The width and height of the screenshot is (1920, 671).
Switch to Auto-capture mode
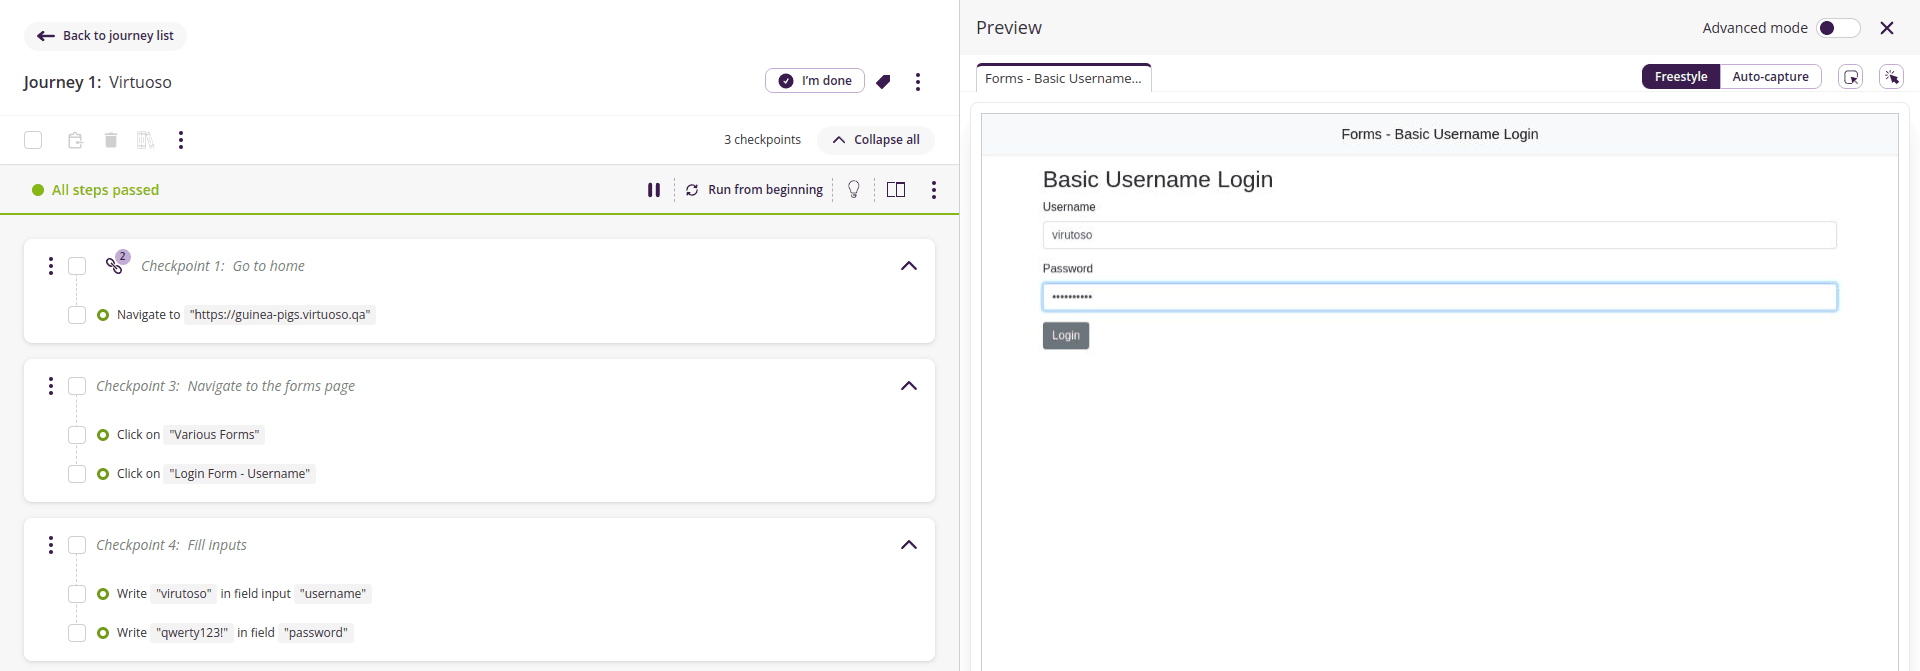coord(1770,77)
